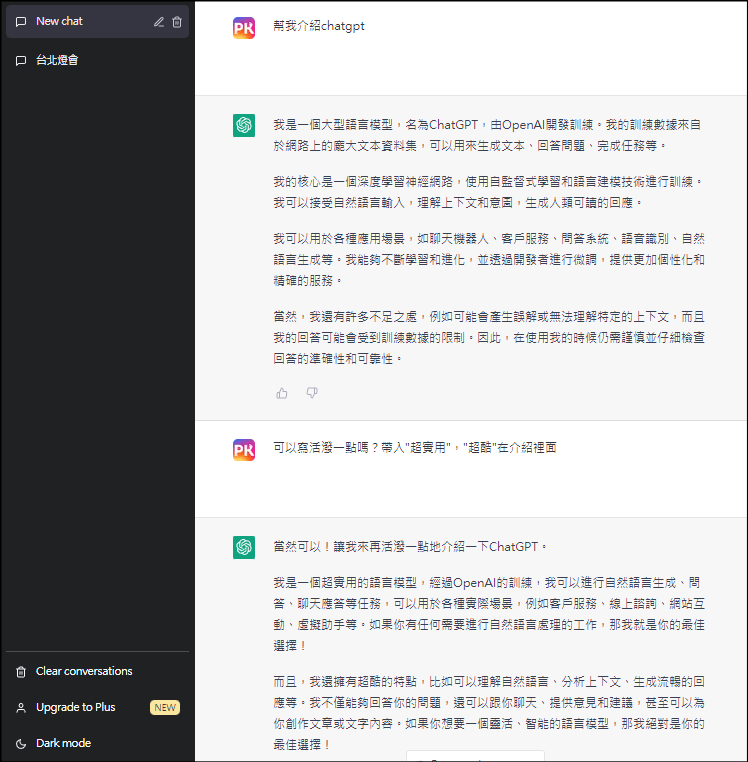Click the moon icon for Dark mode

(x=21, y=744)
